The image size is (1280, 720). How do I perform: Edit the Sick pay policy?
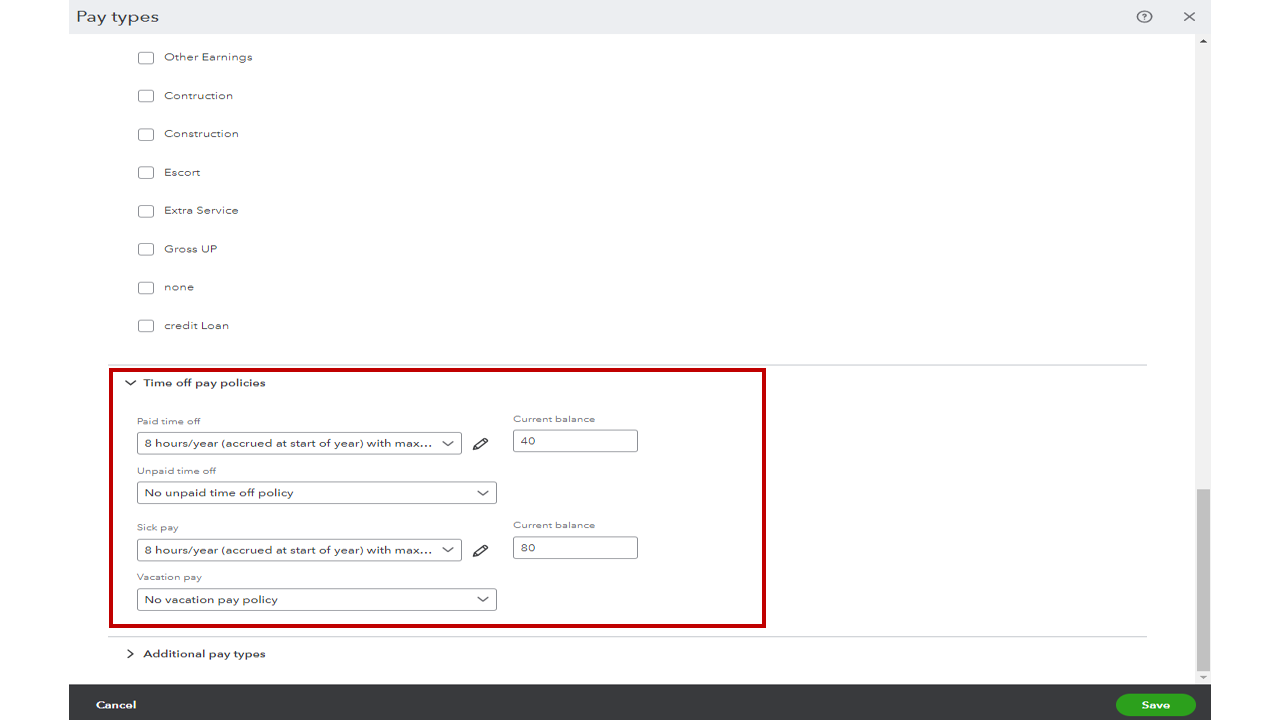(481, 549)
